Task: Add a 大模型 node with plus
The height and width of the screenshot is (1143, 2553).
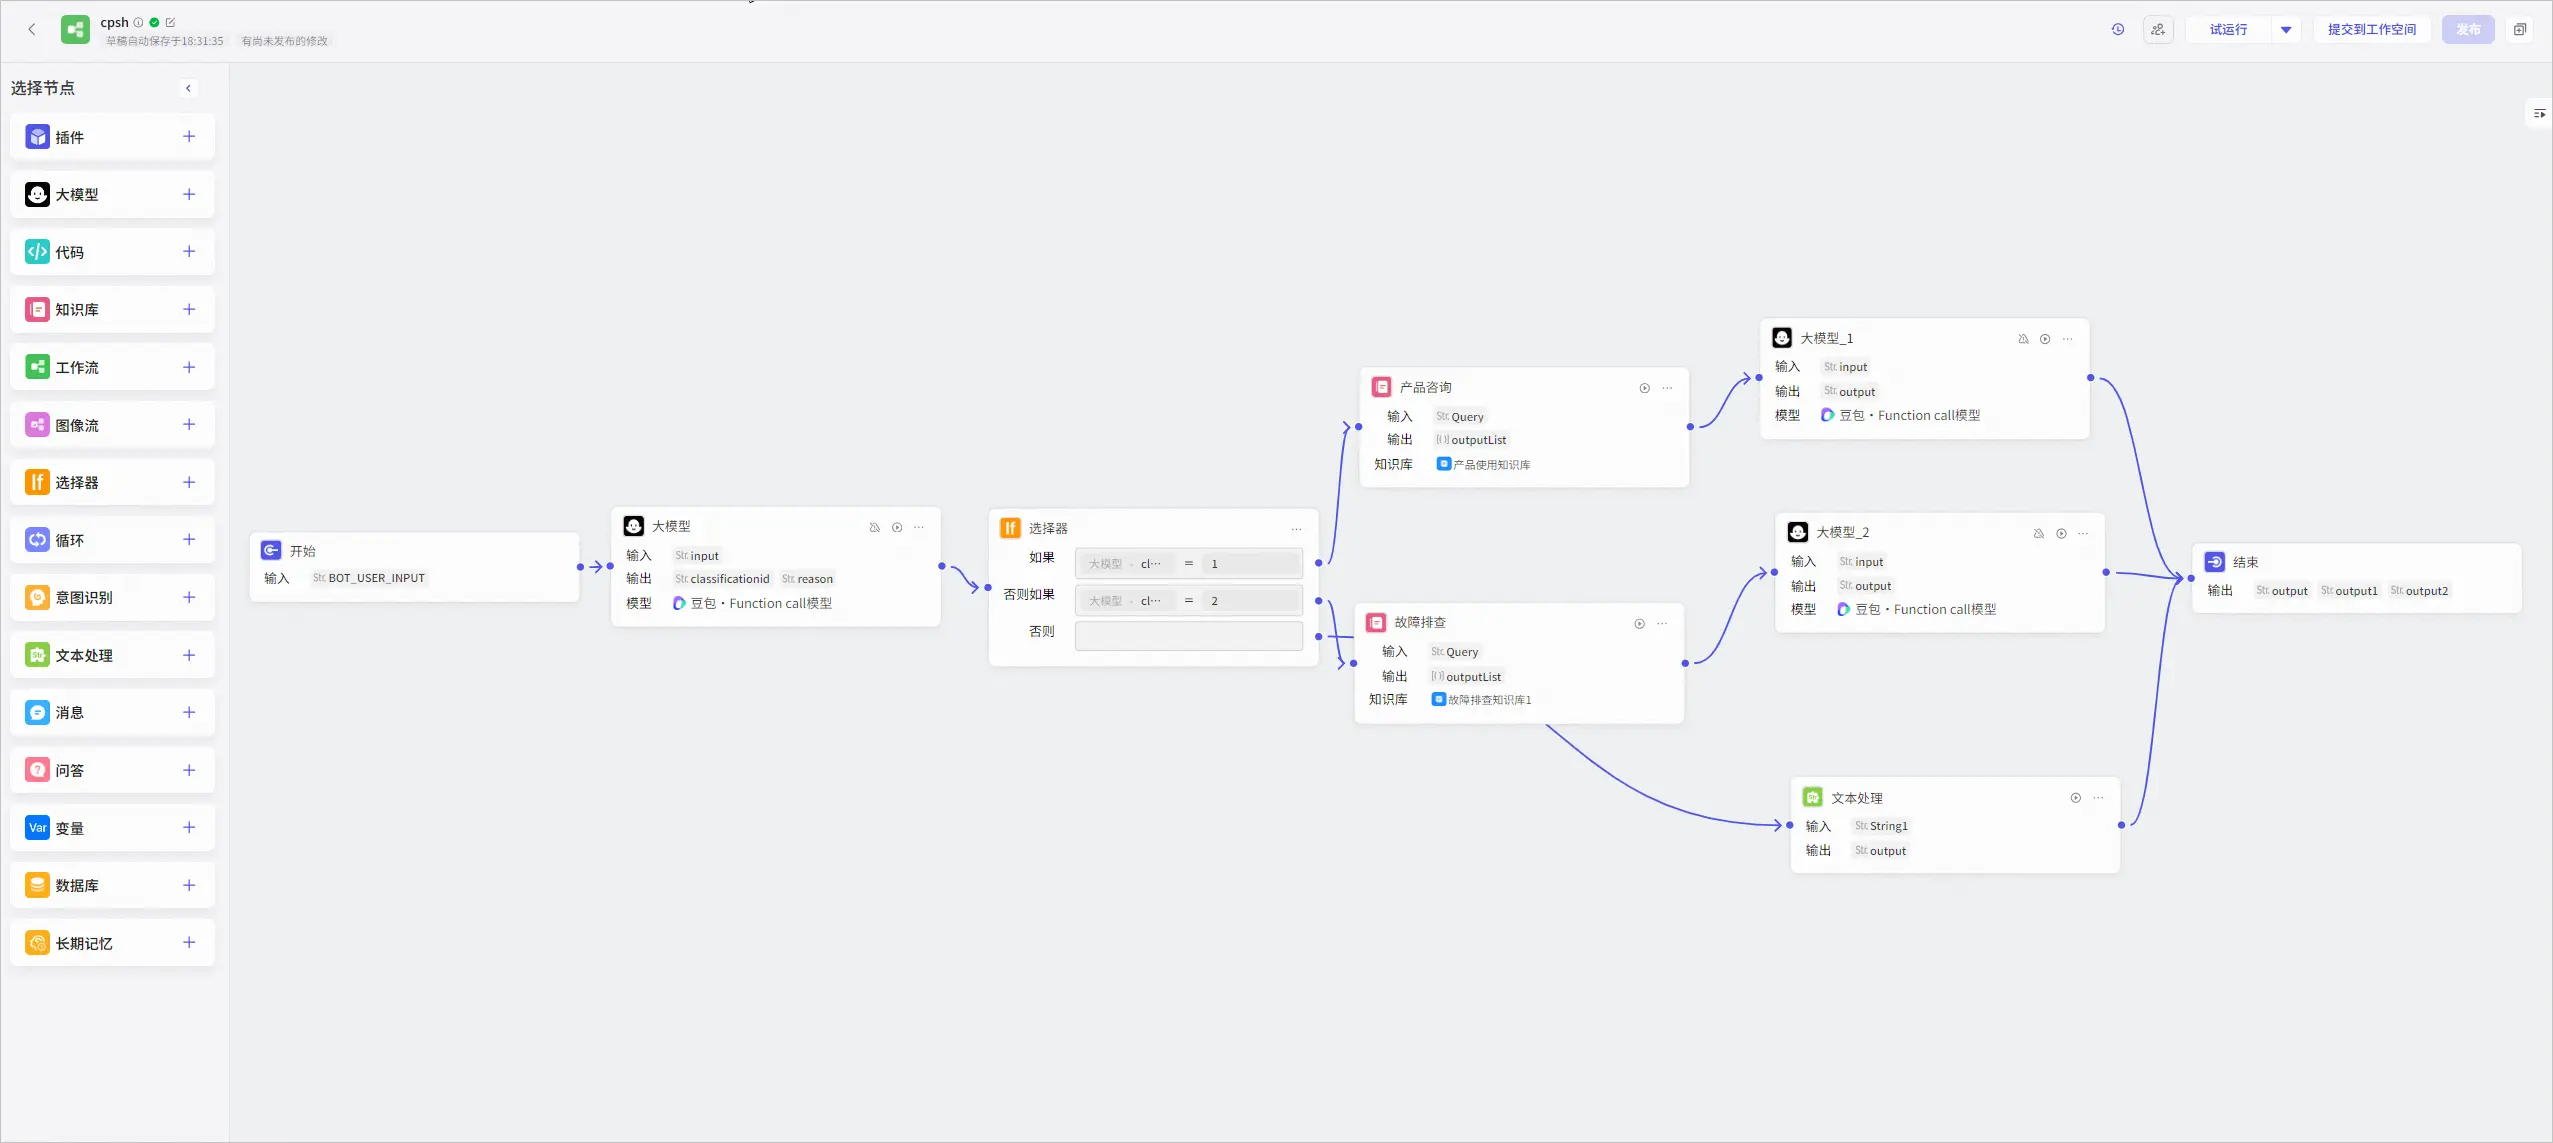Action: pyautogui.click(x=189, y=194)
